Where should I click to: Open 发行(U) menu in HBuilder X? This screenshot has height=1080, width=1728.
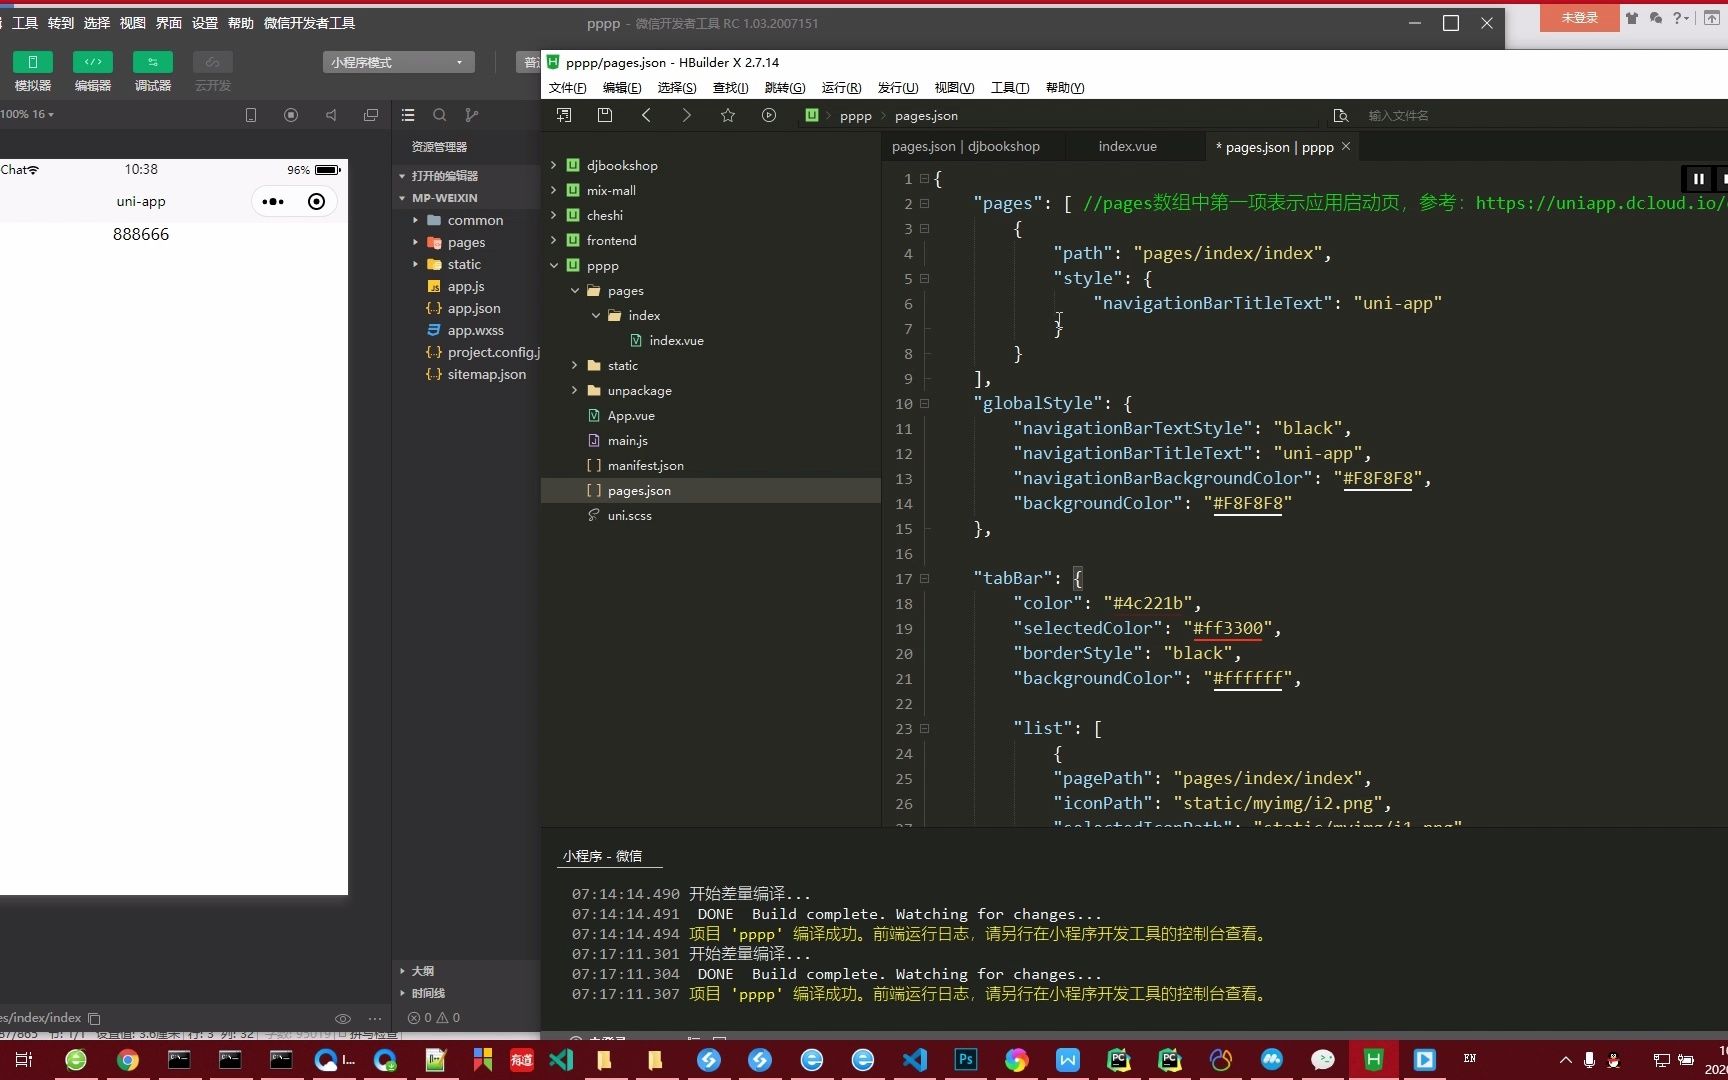pos(897,88)
